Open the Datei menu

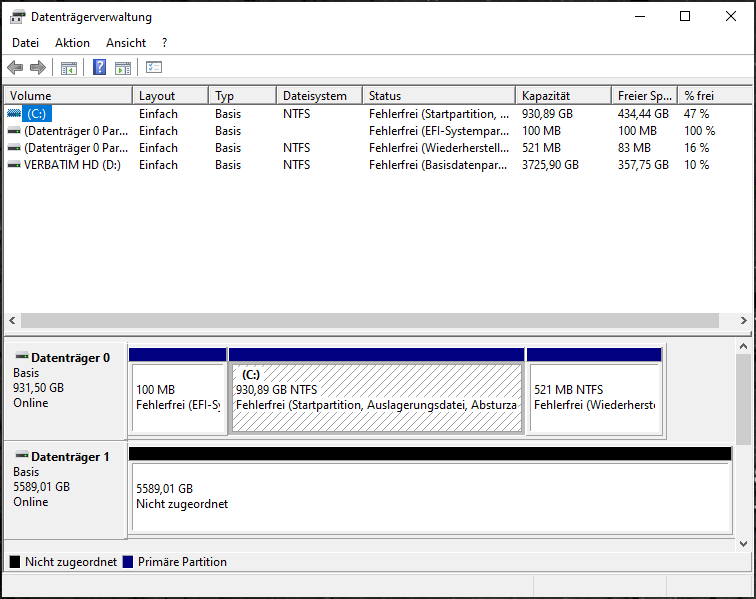click(x=26, y=43)
